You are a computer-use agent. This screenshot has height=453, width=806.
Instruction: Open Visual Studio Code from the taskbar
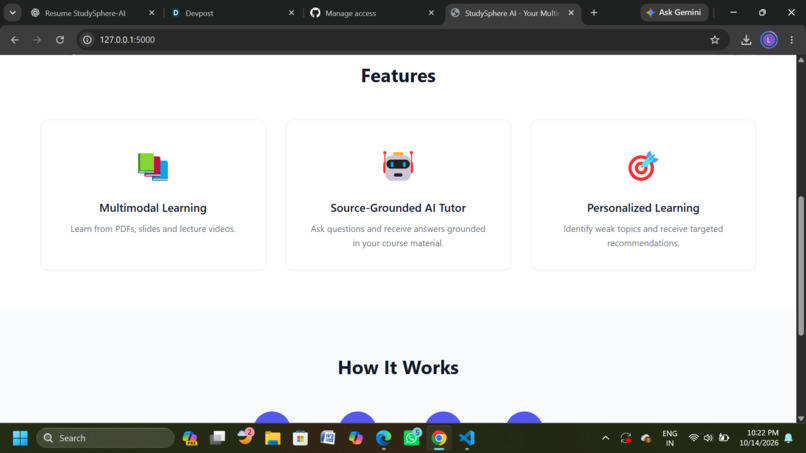tap(467, 438)
